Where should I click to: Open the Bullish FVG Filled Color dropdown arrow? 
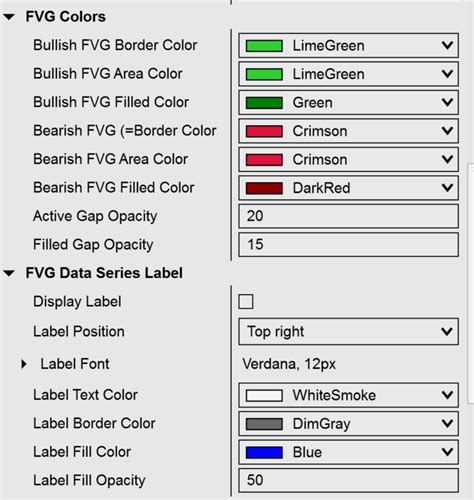(447, 102)
